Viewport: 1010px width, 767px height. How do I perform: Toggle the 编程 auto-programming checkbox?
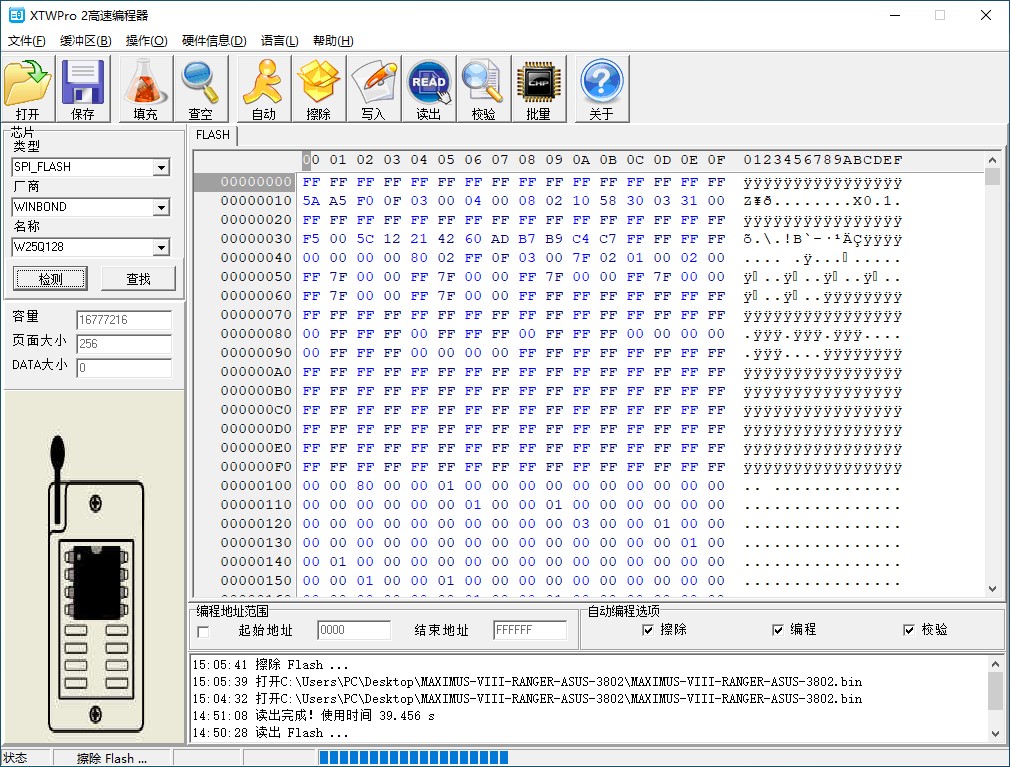[778, 630]
